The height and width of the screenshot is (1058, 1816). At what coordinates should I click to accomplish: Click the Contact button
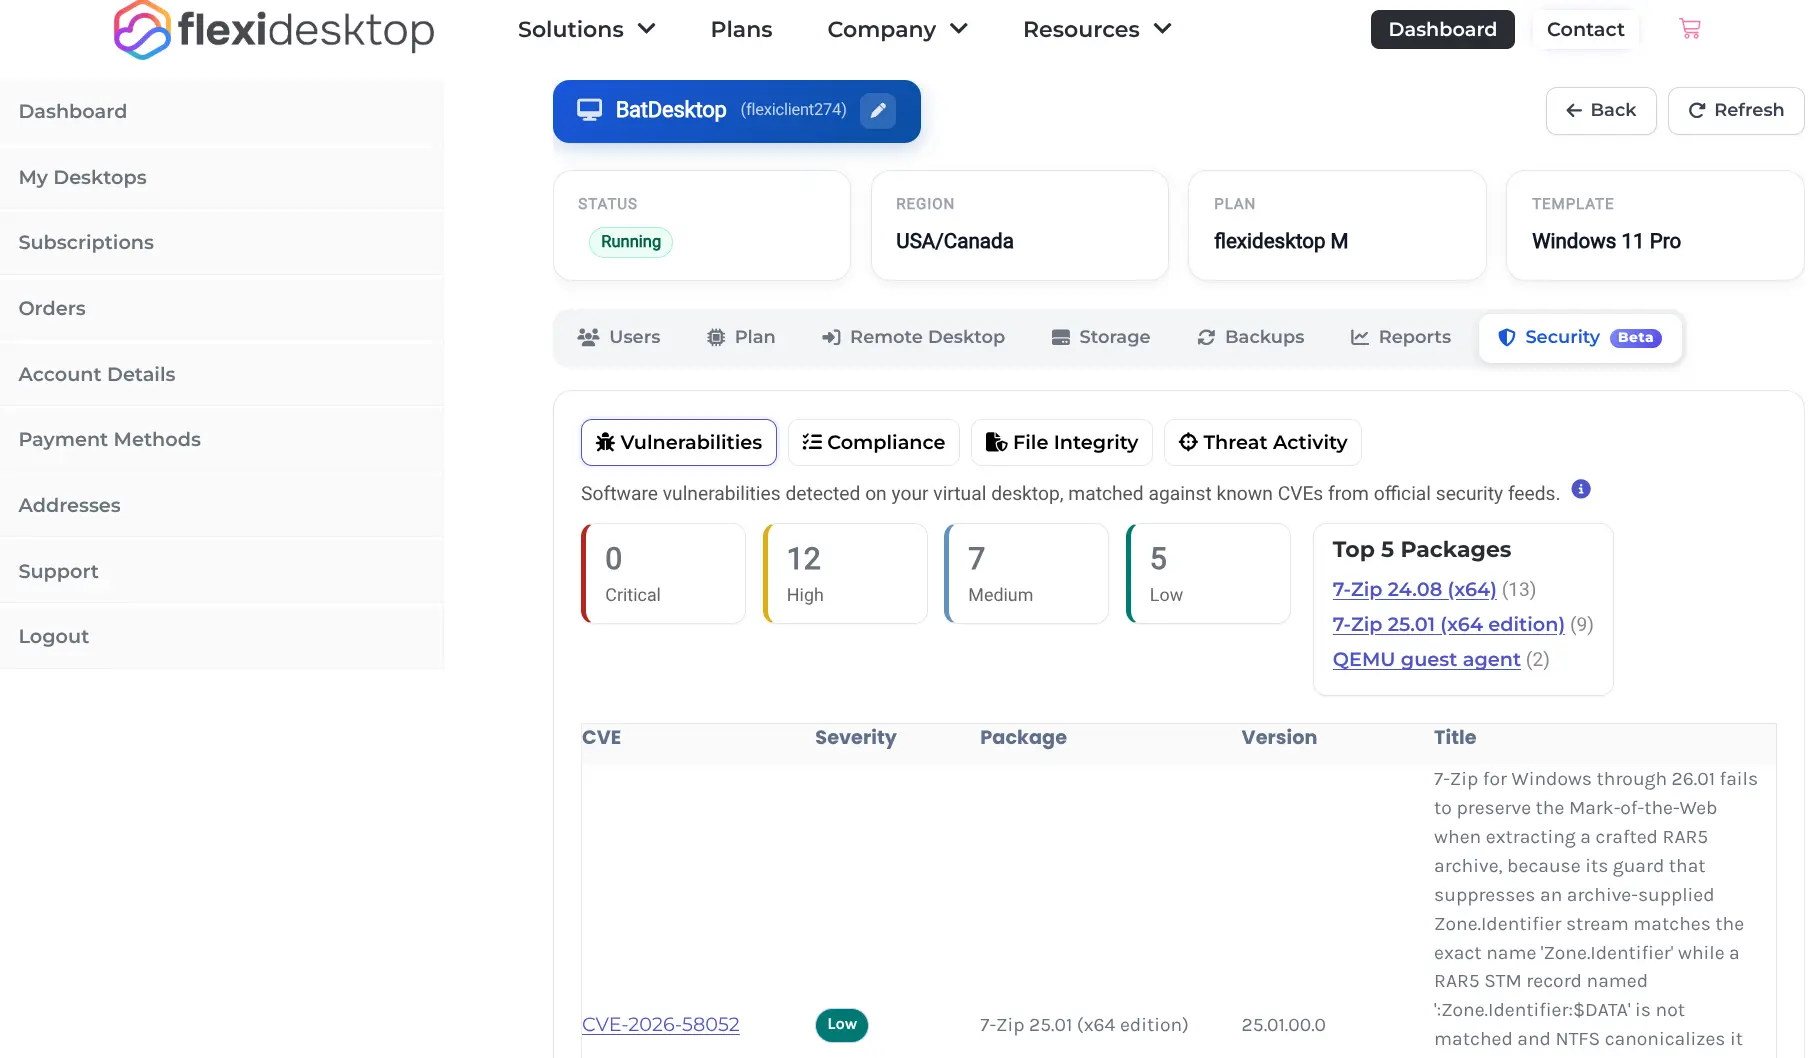[x=1585, y=29]
